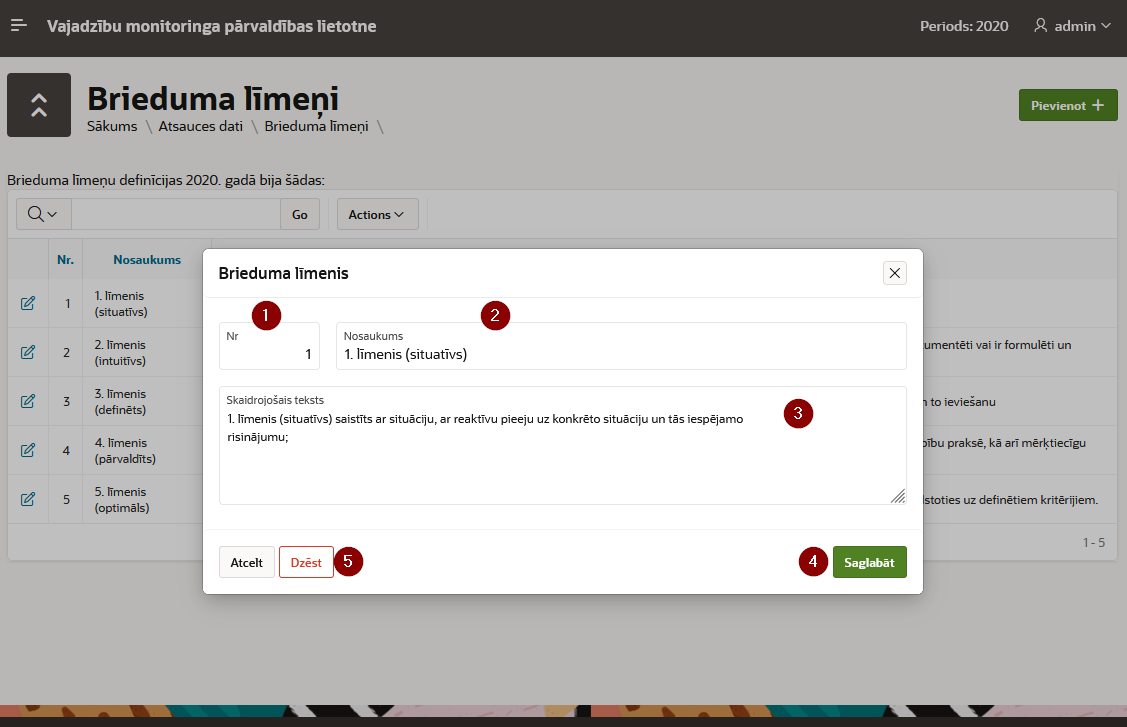Image resolution: width=1127 pixels, height=727 pixels.
Task: Focus the Nosaukums text field
Action: coord(620,354)
